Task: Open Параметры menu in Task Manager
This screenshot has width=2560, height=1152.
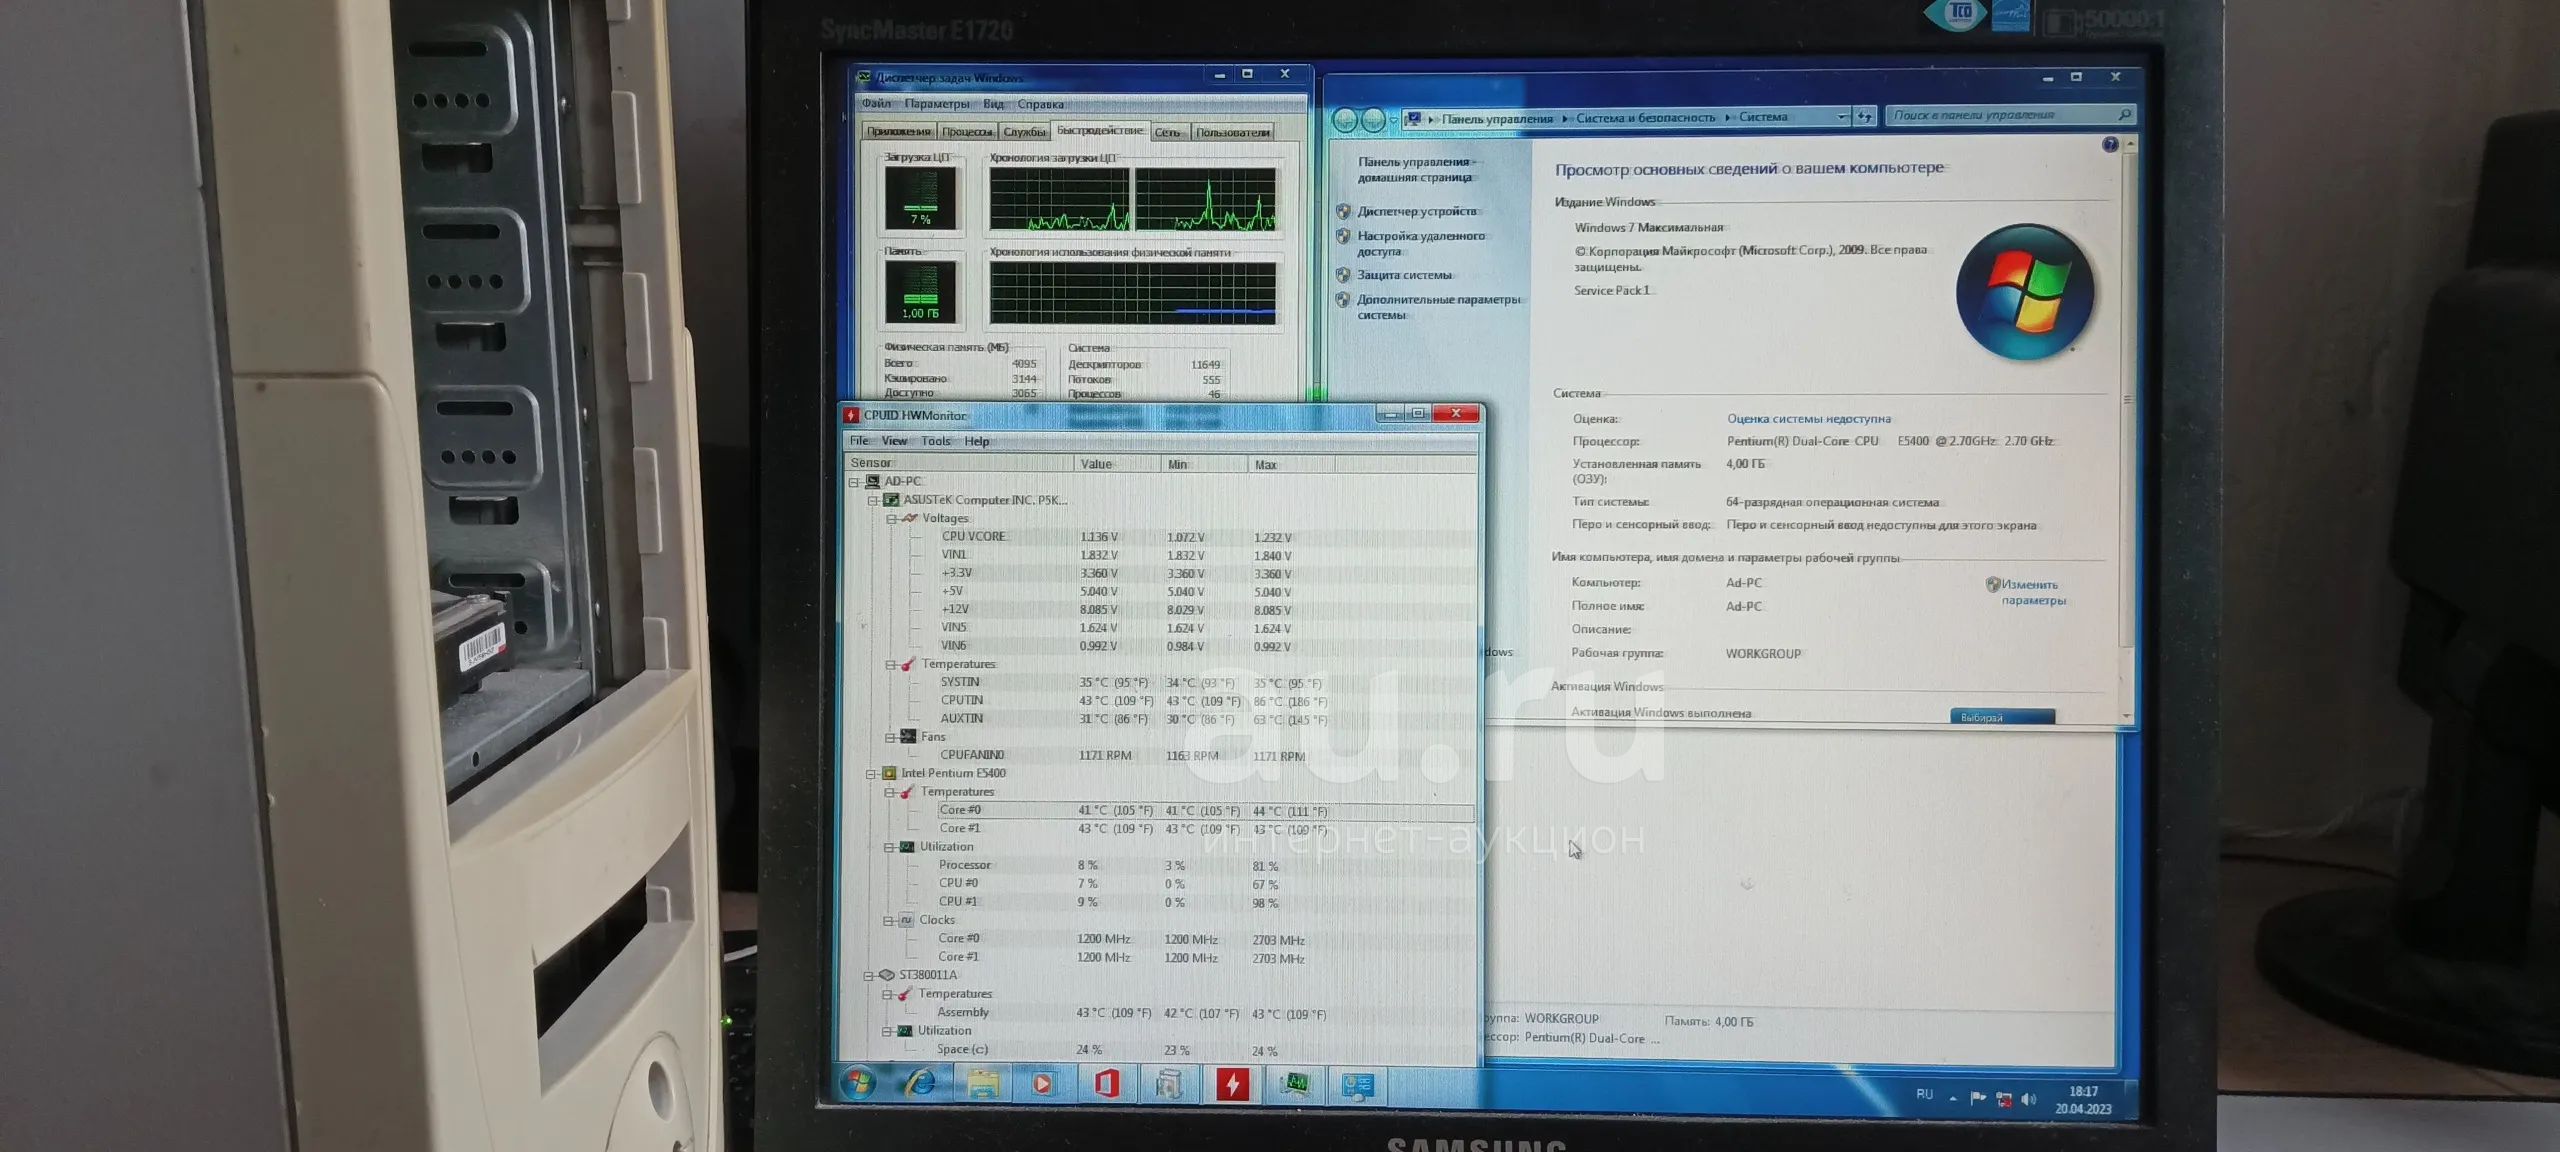Action: point(937,104)
